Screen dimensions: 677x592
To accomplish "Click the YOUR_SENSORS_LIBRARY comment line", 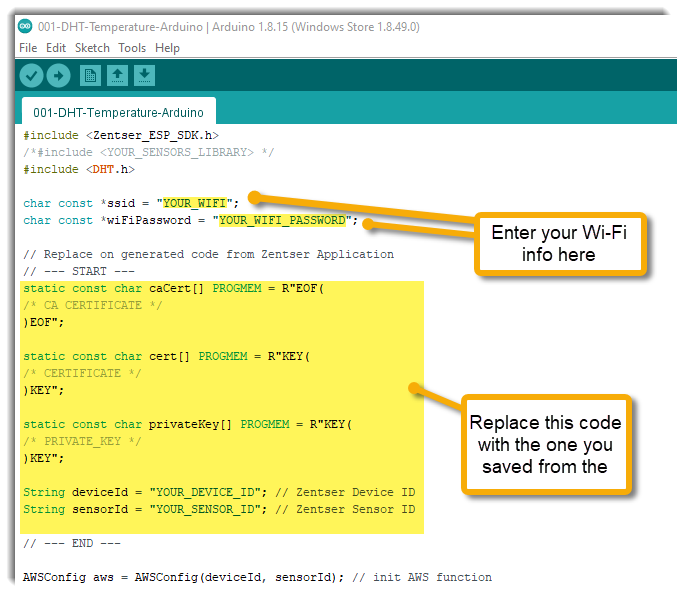I will click(149, 152).
